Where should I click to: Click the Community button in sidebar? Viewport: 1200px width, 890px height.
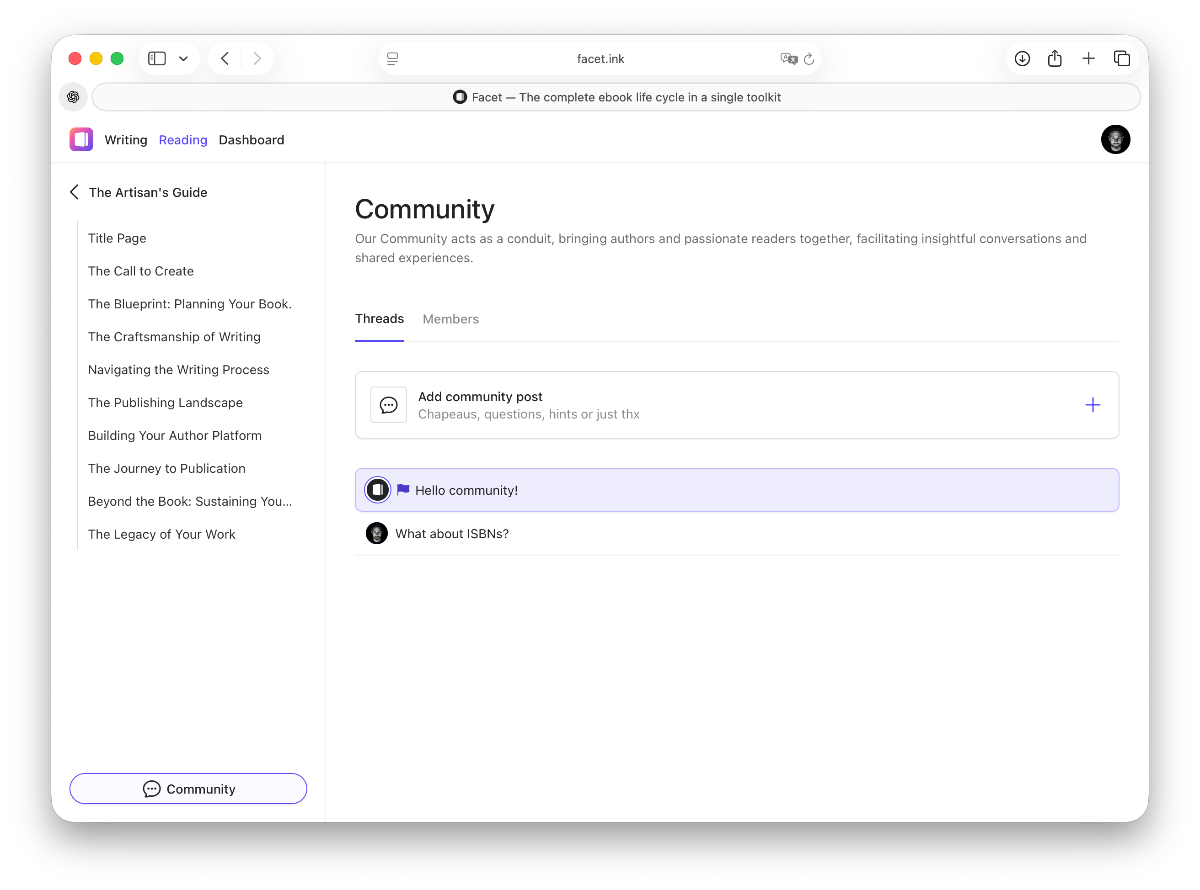188,789
